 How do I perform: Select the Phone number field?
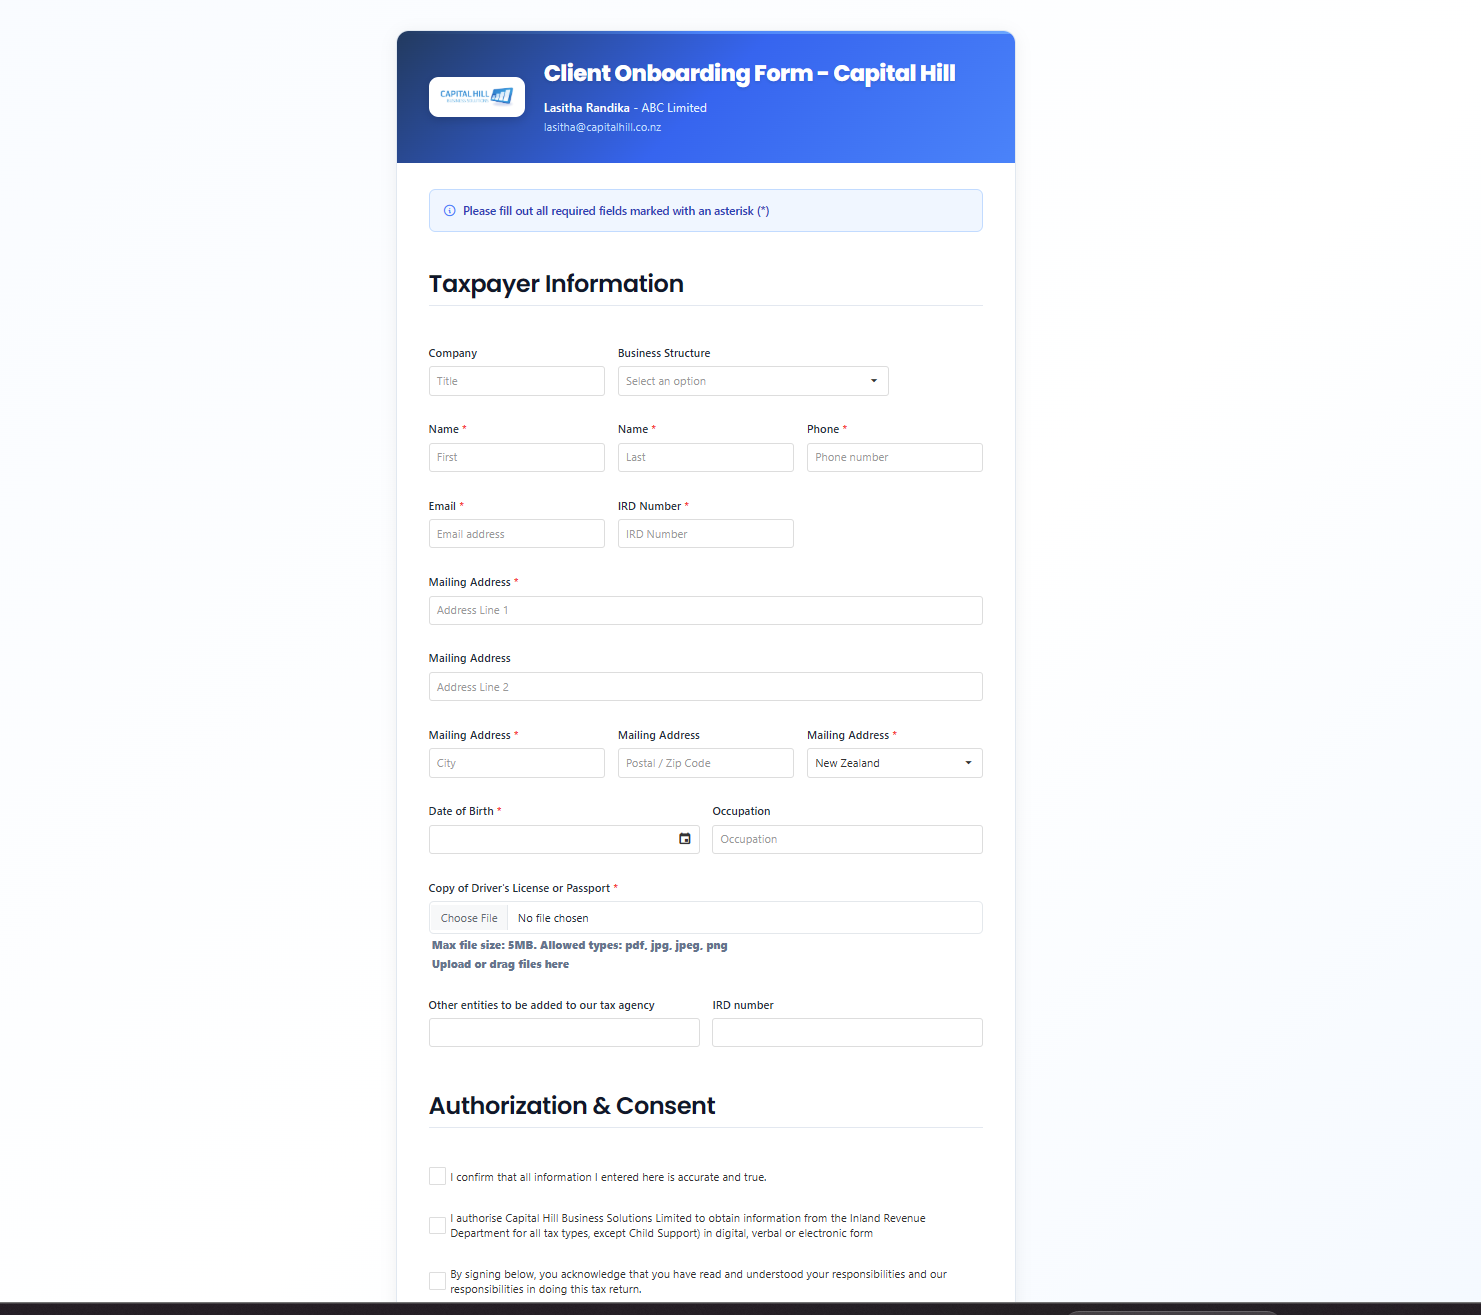(895, 457)
